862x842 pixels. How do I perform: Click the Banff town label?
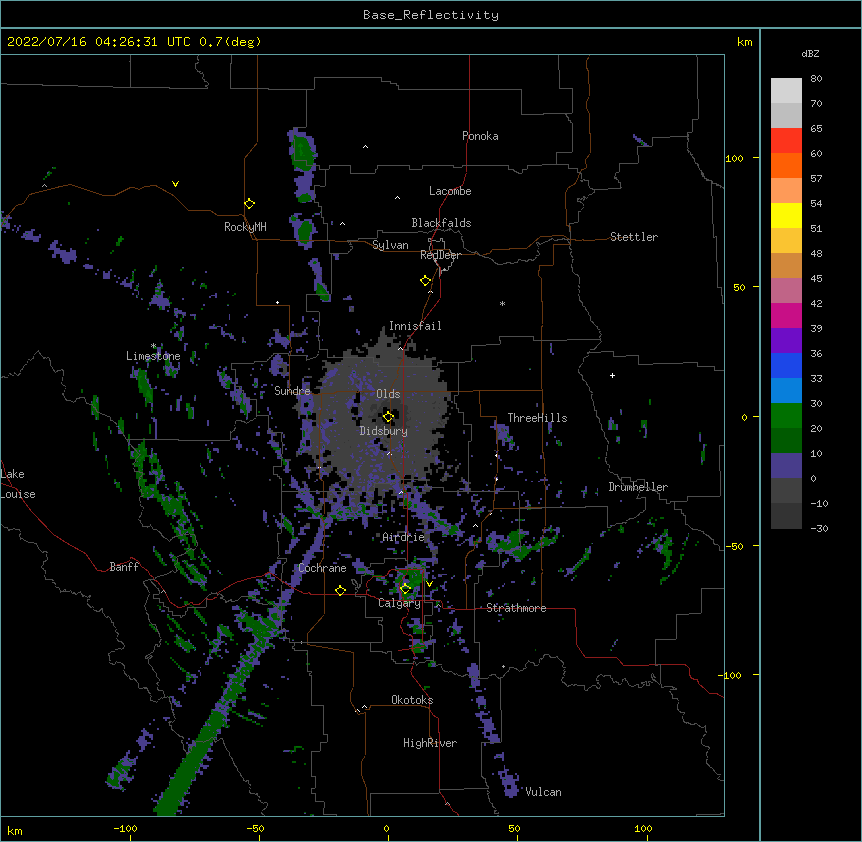[124, 567]
